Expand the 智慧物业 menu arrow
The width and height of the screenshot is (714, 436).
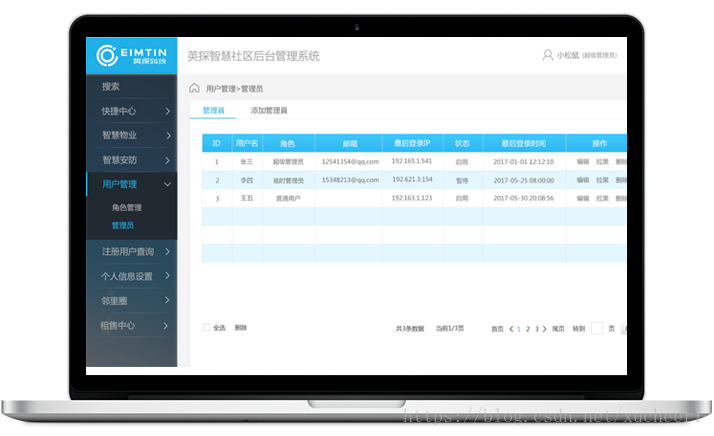[x=168, y=135]
